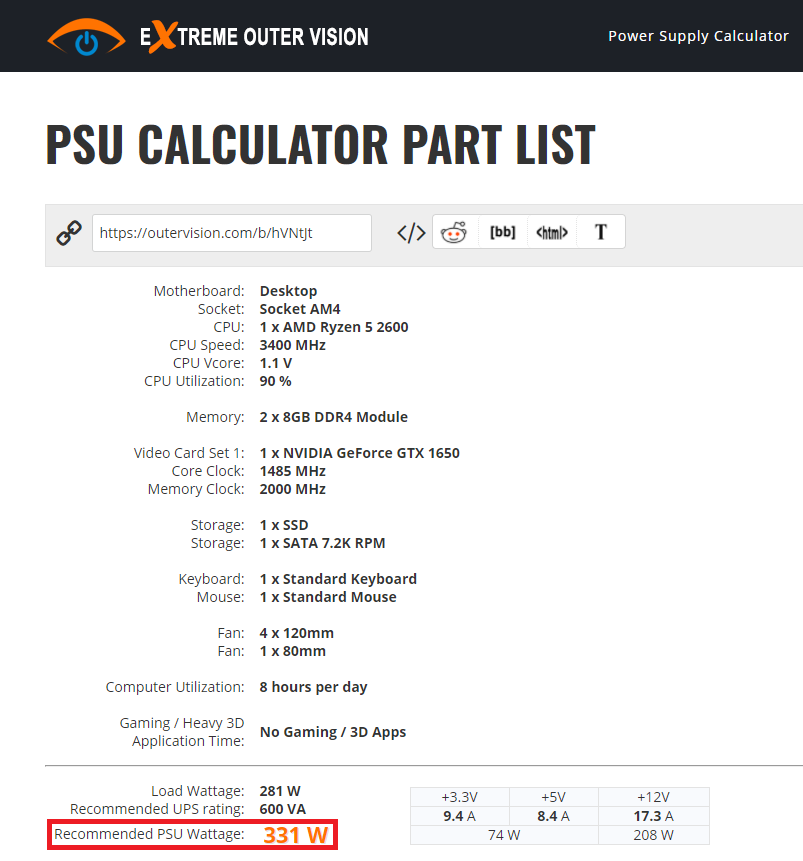Screen dimensions: 803x861
Task: Select the plain text T format button
Action: (x=601, y=232)
